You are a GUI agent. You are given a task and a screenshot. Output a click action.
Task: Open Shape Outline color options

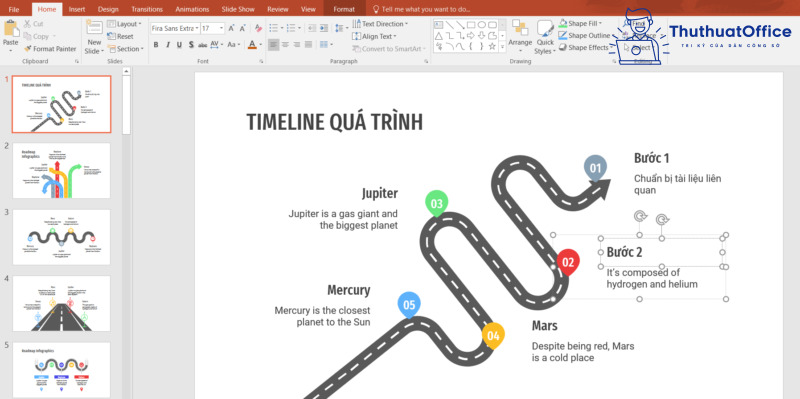pyautogui.click(x=586, y=36)
